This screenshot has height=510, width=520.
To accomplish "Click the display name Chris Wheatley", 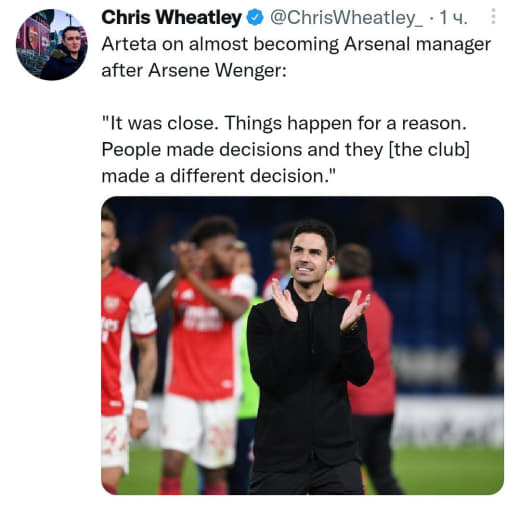I will point(171,18).
